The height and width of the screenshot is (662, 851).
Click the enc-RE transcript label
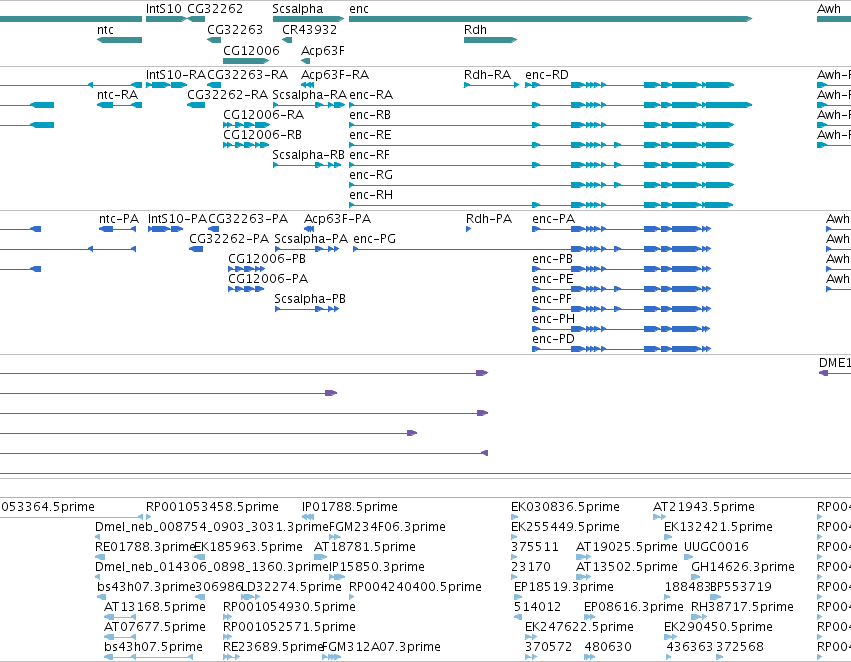click(x=370, y=135)
